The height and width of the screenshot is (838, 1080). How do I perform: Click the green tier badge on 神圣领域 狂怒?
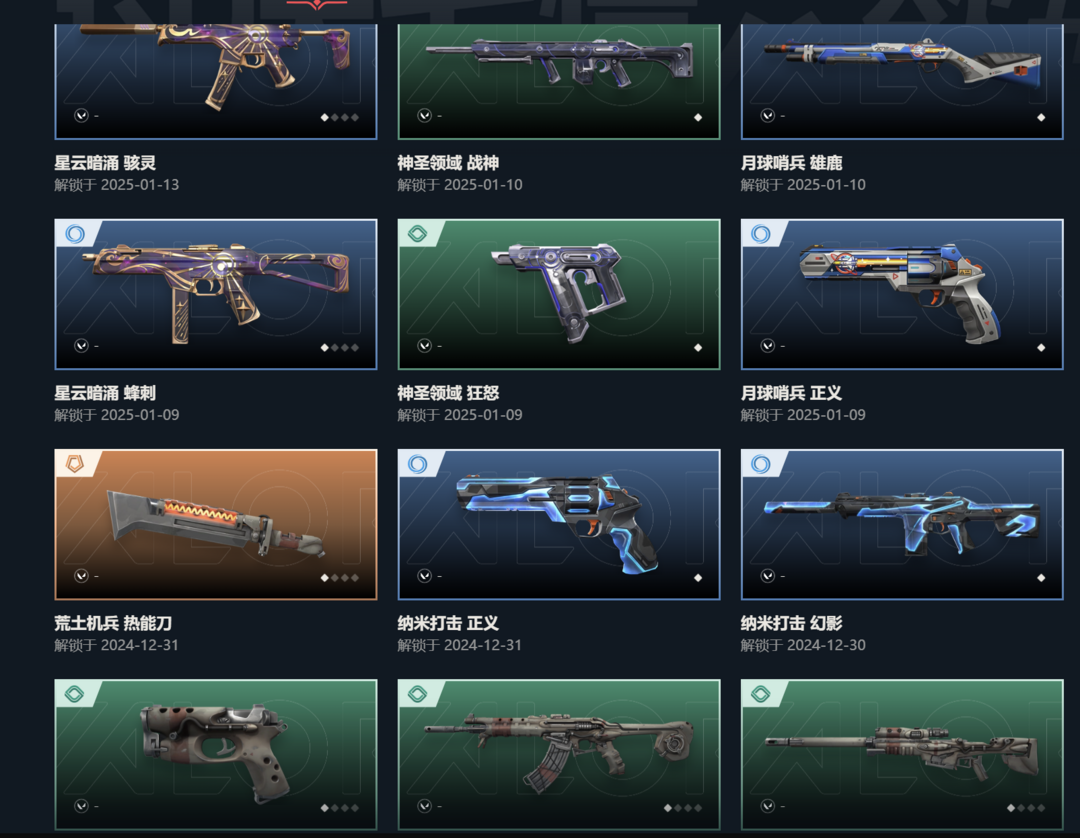point(417,234)
